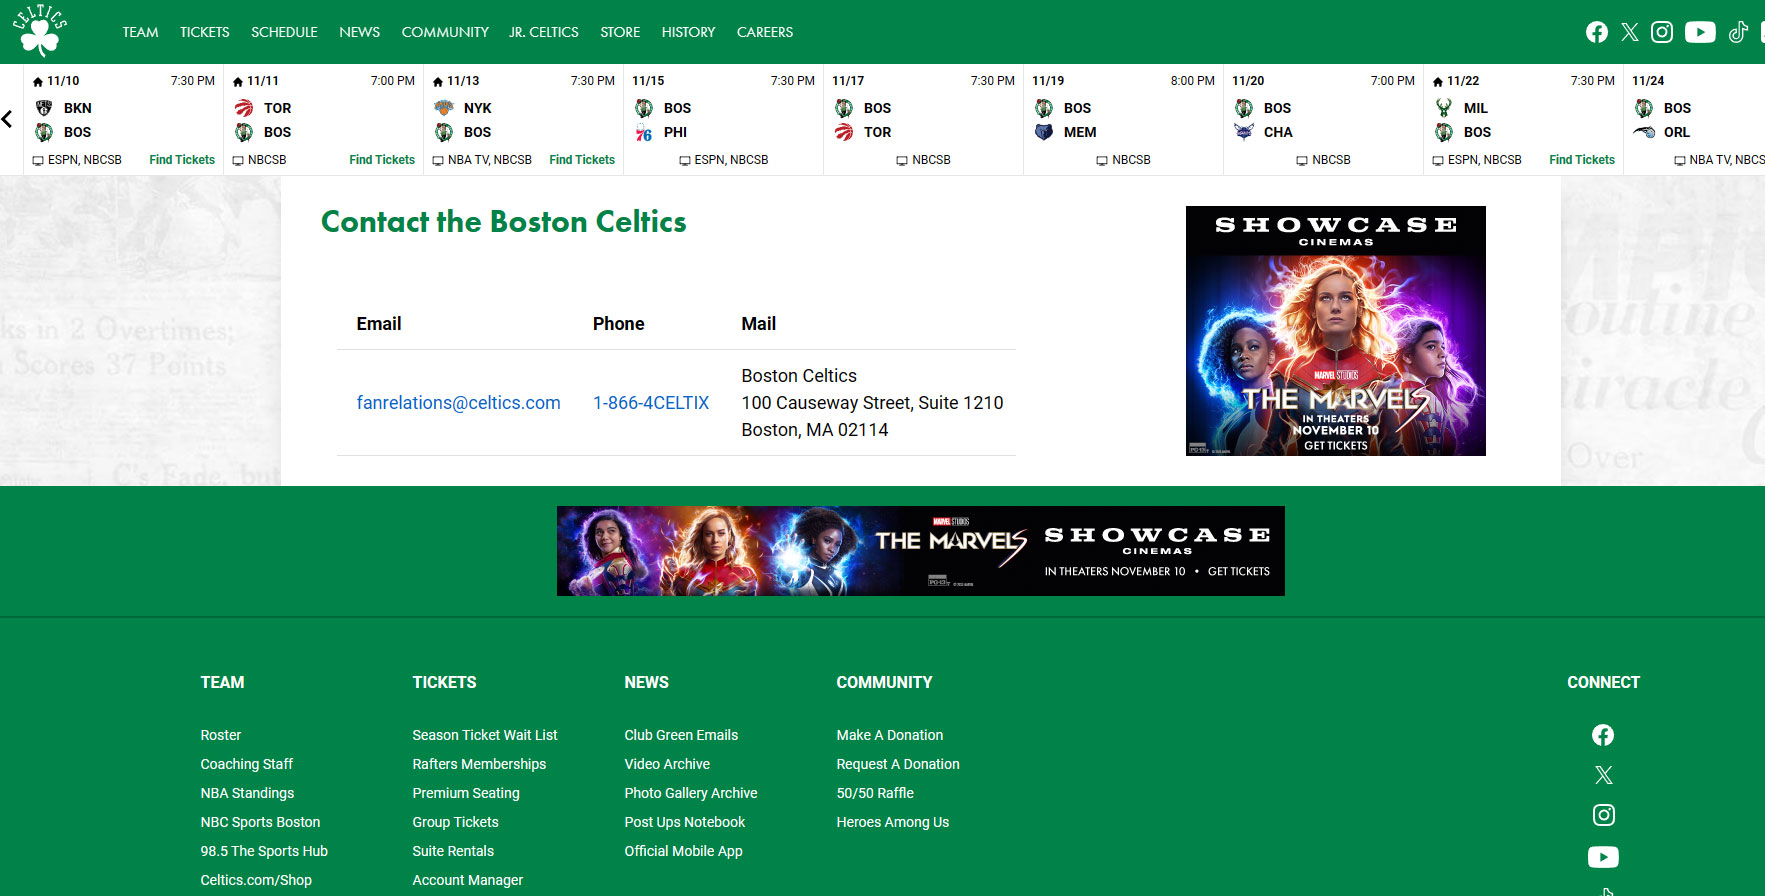Click The Marvels Showcase Cinemas square ad
Viewport: 1765px width, 896px height.
point(1335,331)
